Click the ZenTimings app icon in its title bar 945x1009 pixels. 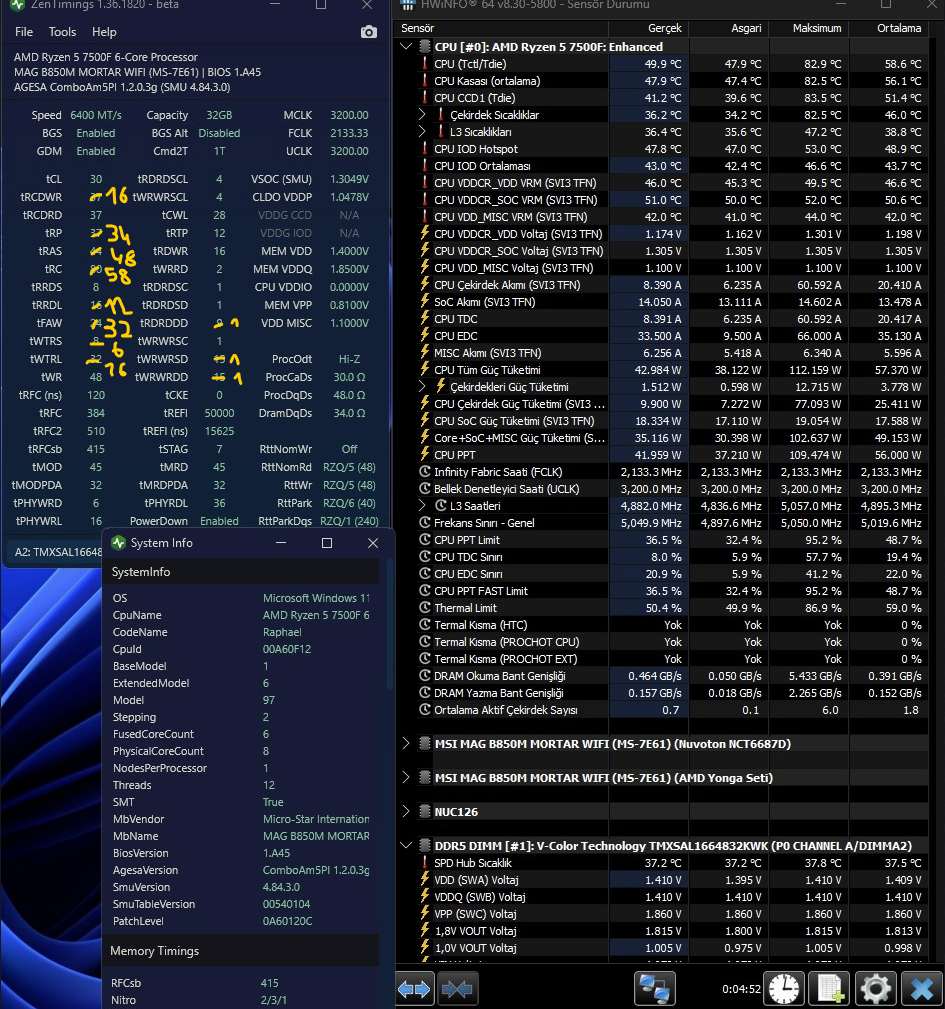coord(17,5)
